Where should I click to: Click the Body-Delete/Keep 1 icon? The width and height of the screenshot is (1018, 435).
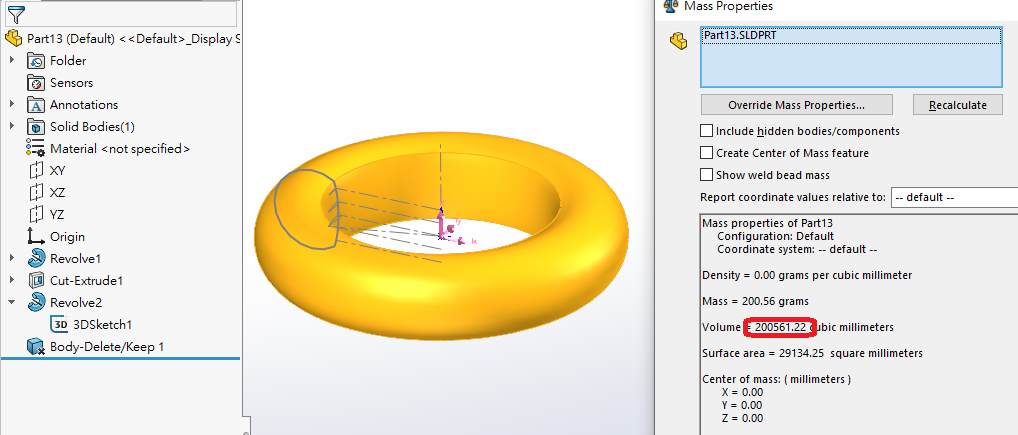coord(35,347)
